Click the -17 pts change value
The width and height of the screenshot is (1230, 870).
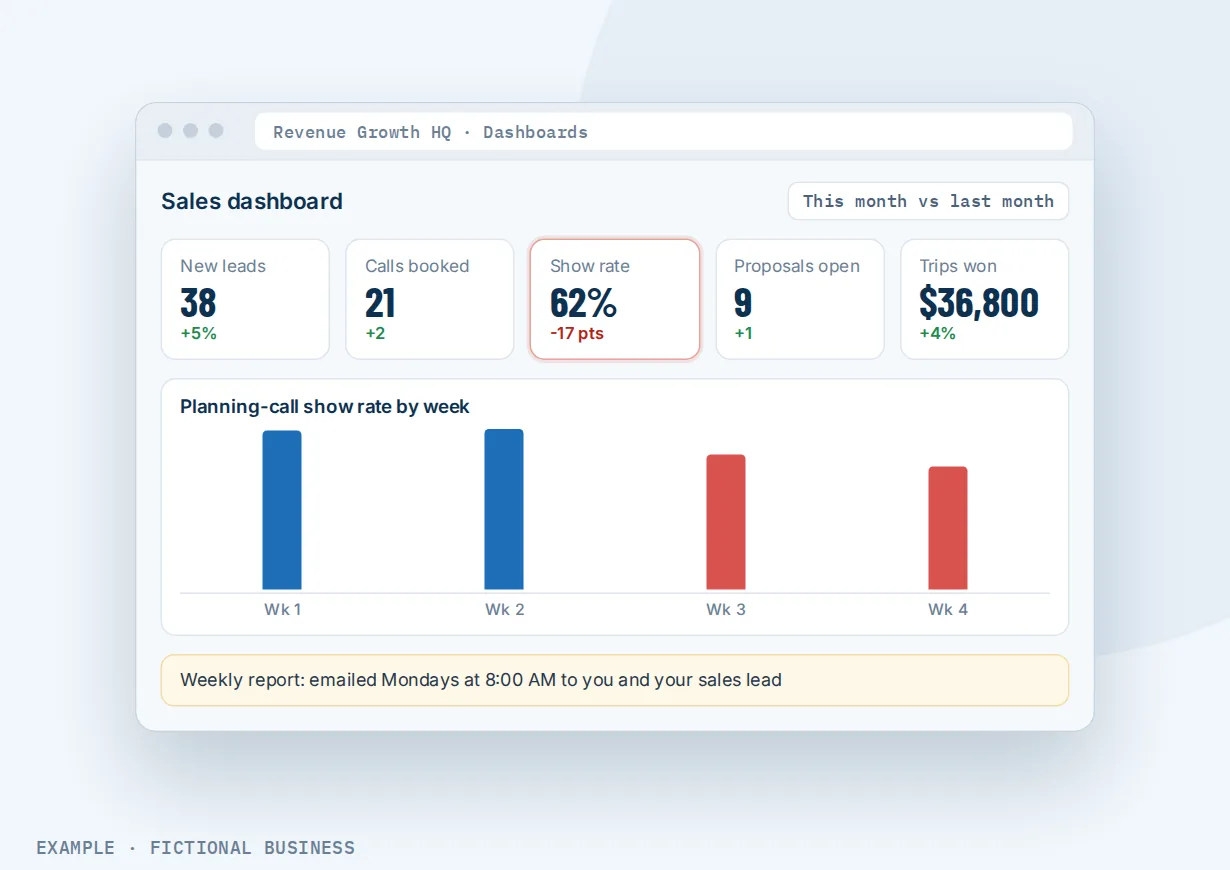(577, 333)
